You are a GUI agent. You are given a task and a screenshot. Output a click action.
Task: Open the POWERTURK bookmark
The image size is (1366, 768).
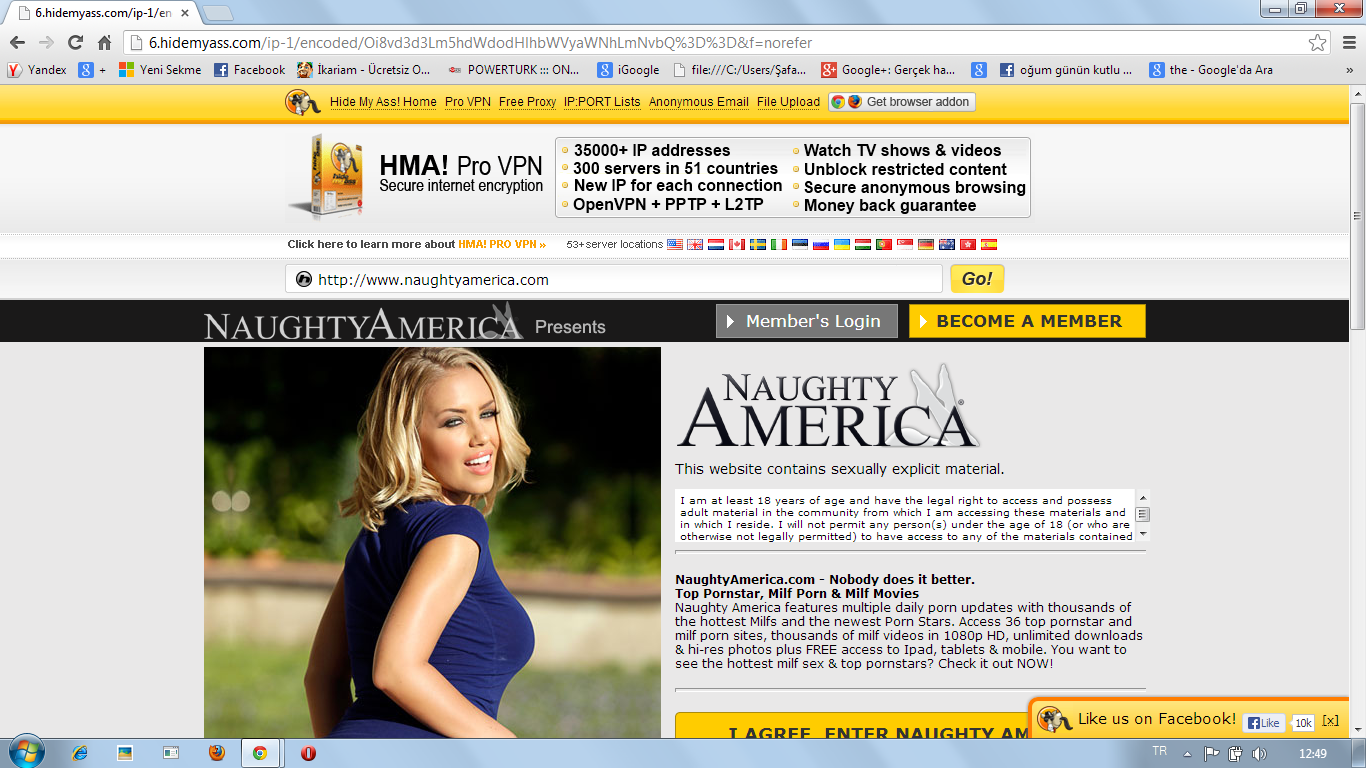click(515, 70)
